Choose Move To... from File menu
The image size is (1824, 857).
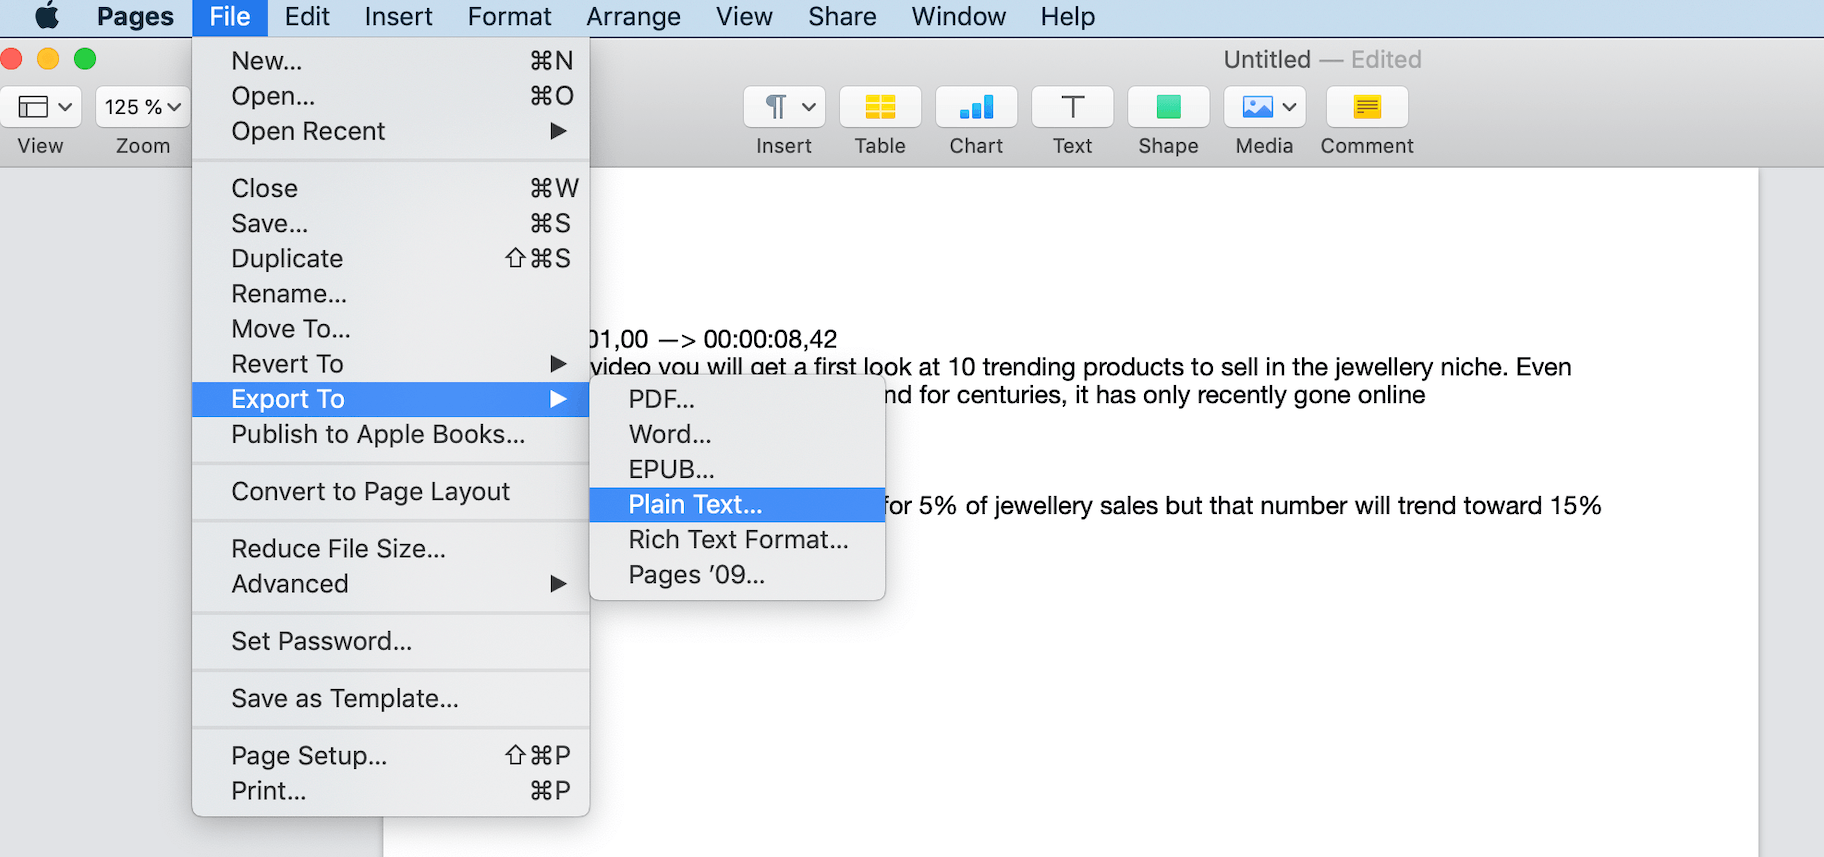390,329
